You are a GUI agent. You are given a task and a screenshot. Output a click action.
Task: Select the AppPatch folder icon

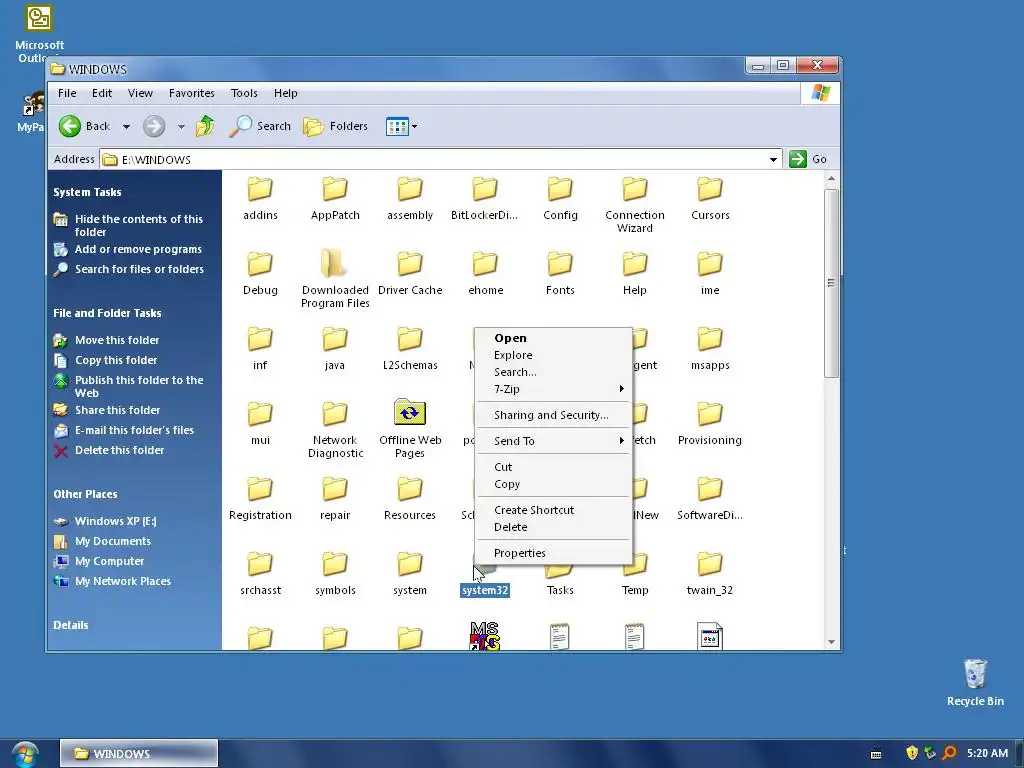(x=335, y=189)
